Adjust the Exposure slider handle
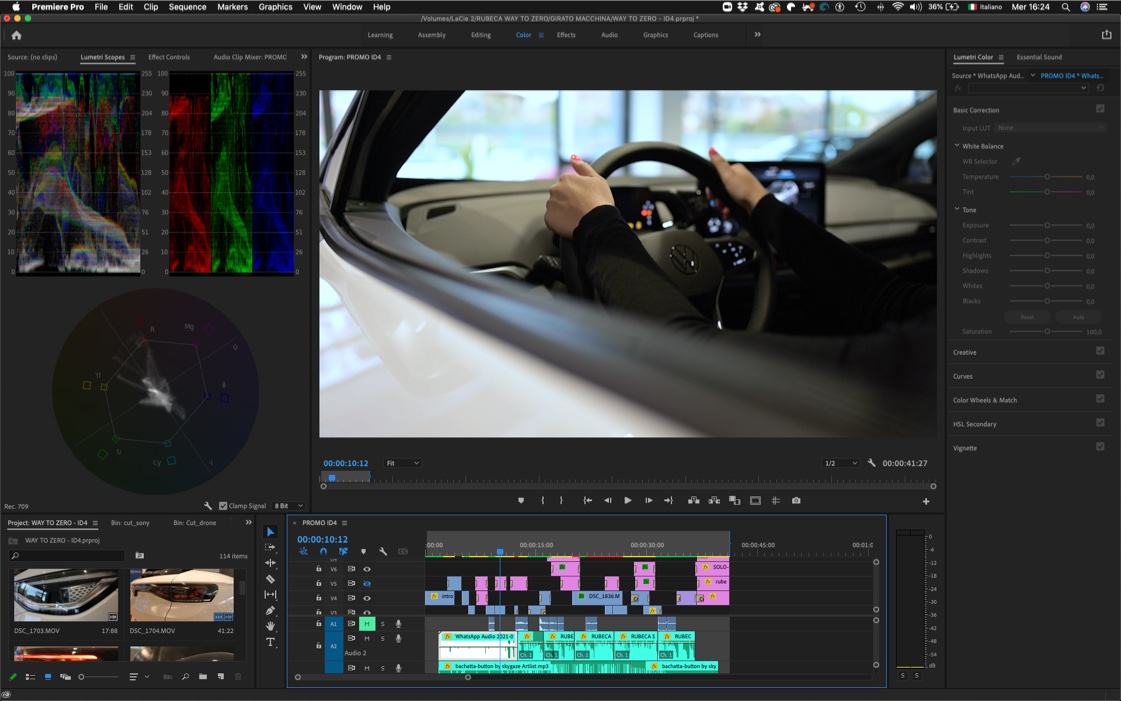 point(1047,225)
